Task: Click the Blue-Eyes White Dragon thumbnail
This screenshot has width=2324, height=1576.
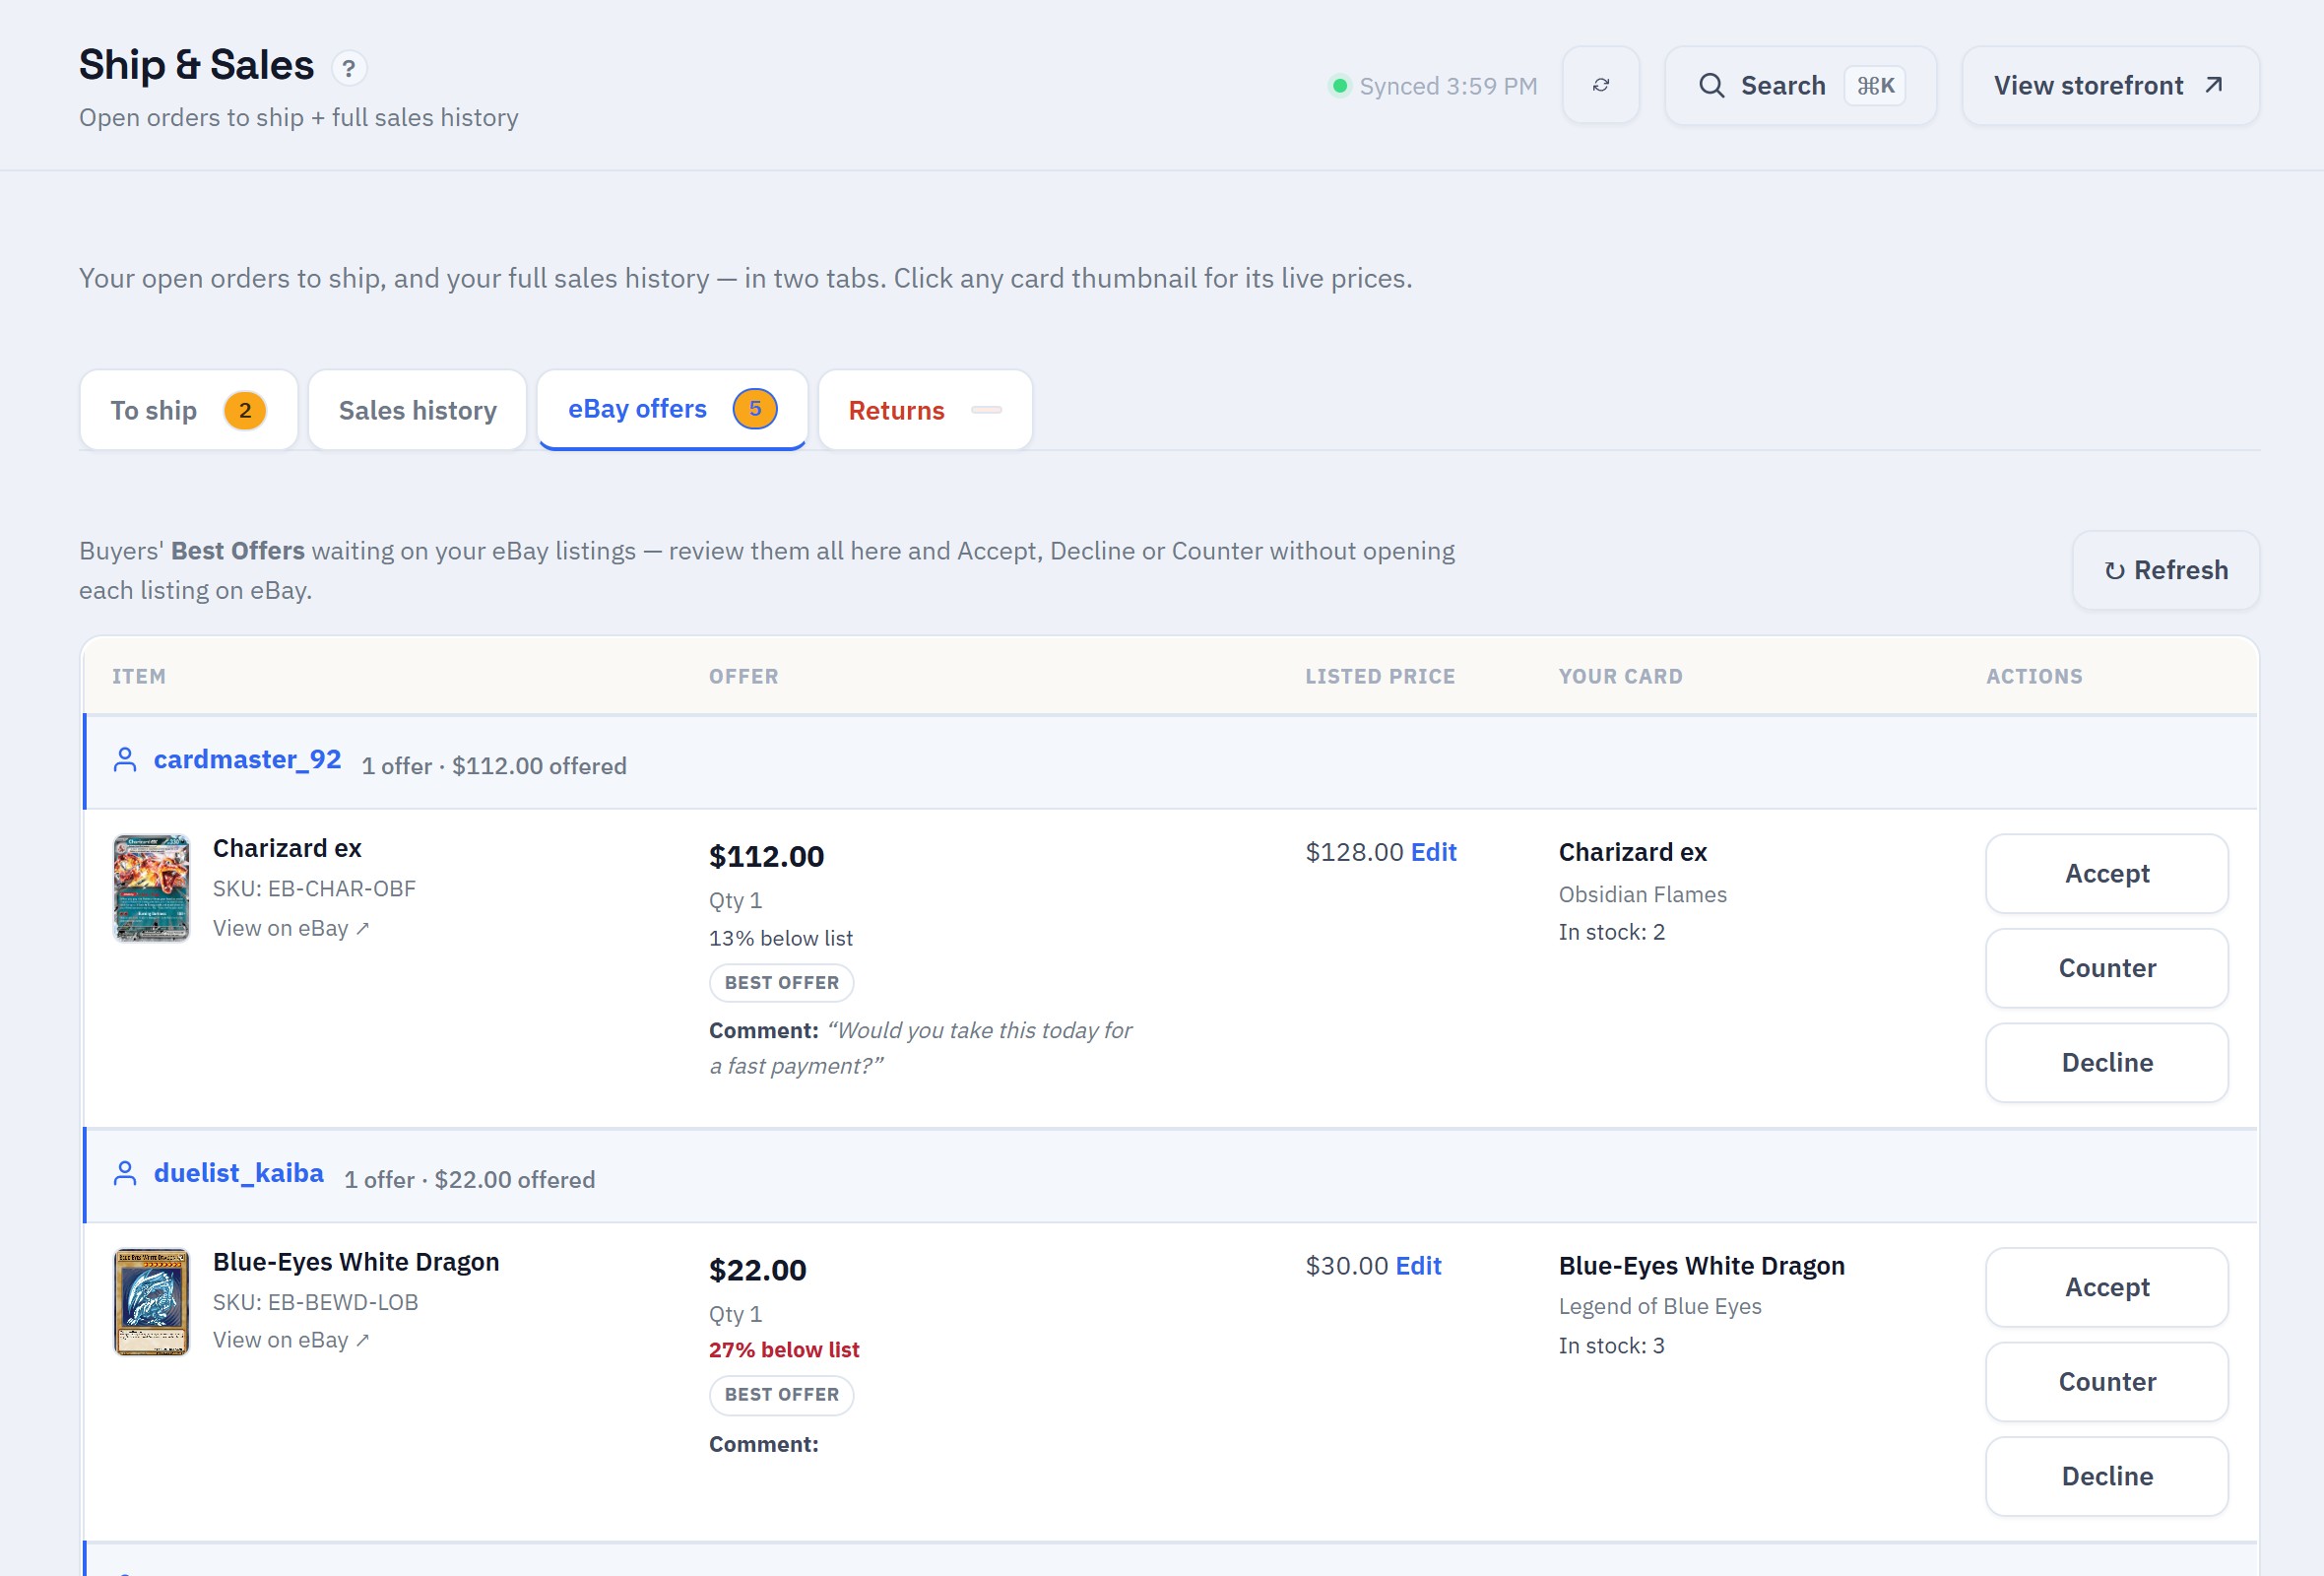Action: (x=151, y=1302)
